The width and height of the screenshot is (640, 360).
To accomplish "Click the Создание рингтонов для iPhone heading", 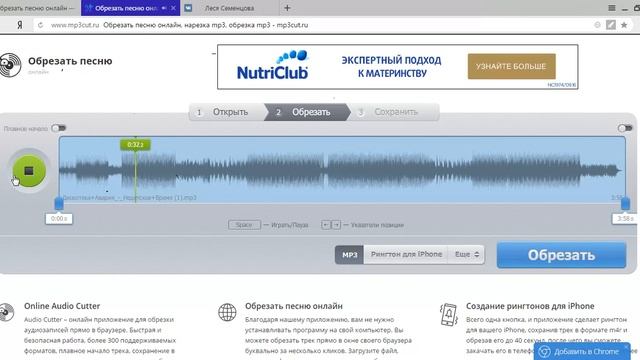I will coord(530,306).
